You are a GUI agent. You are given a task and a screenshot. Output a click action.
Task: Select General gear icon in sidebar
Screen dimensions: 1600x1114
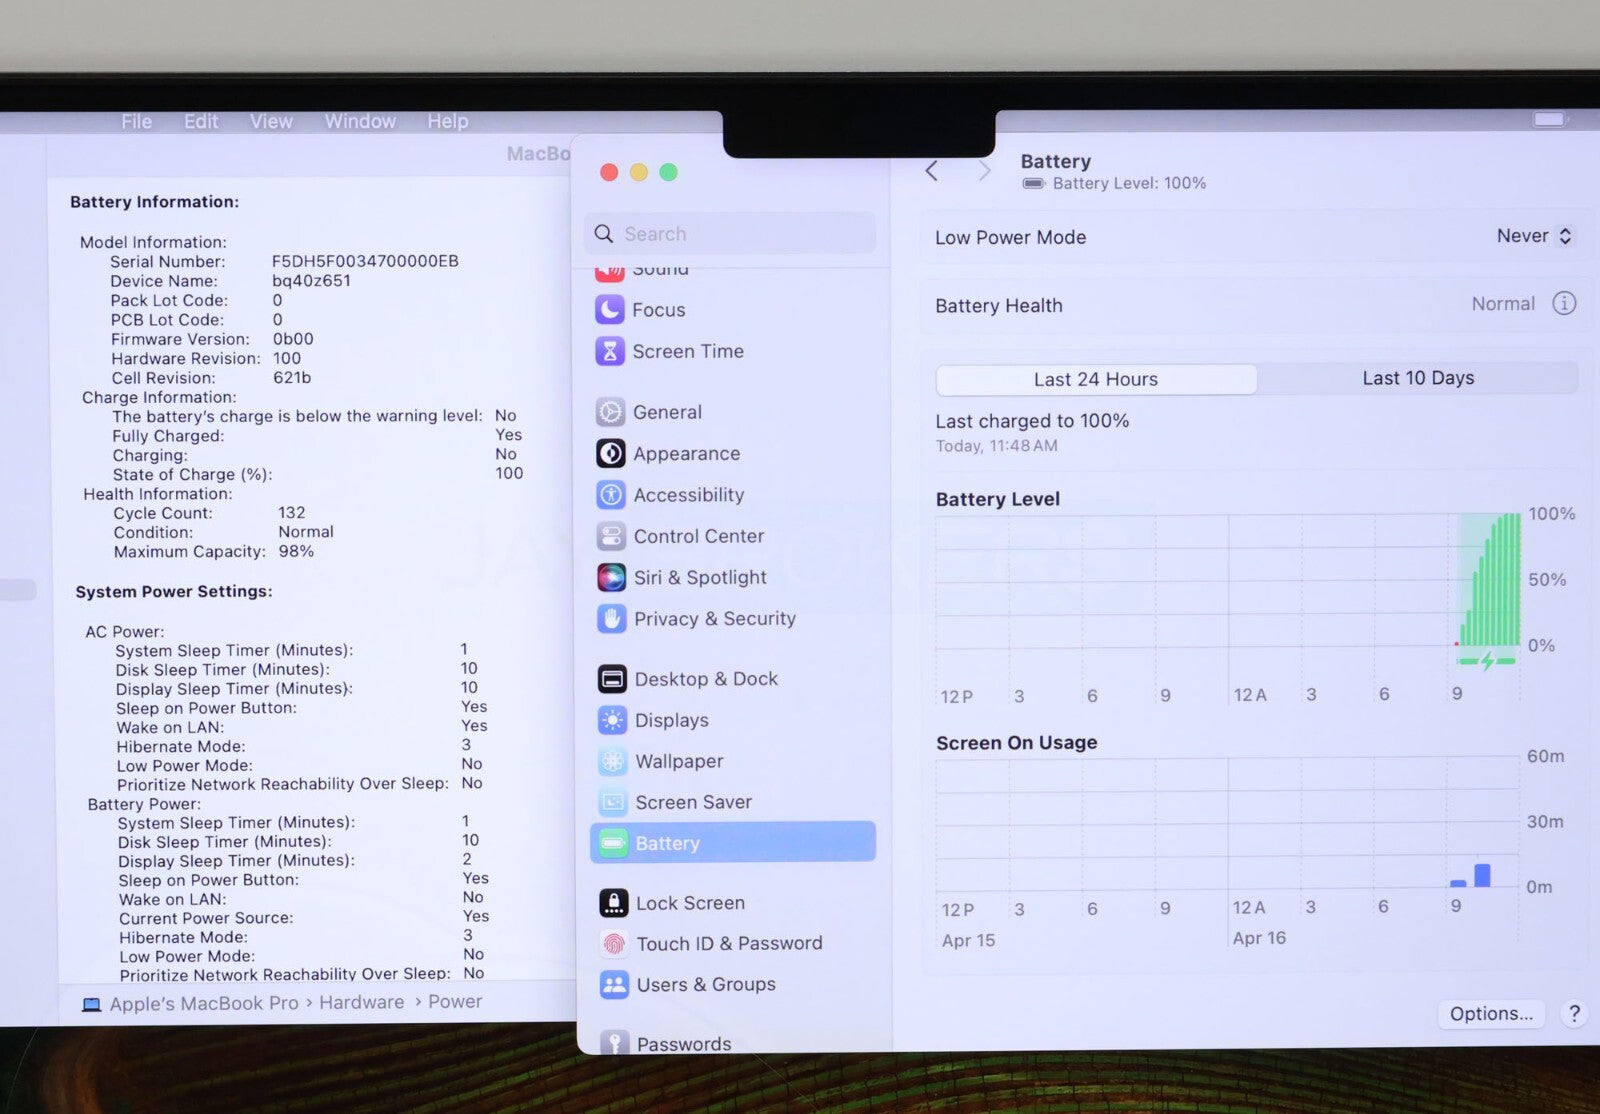click(610, 412)
